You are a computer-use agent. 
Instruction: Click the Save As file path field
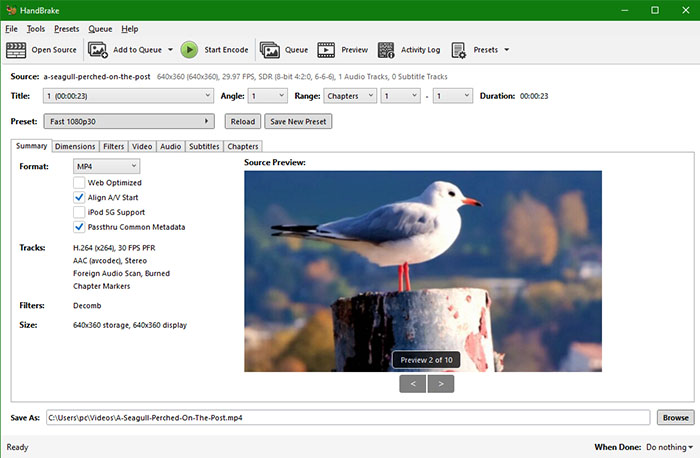(348, 418)
